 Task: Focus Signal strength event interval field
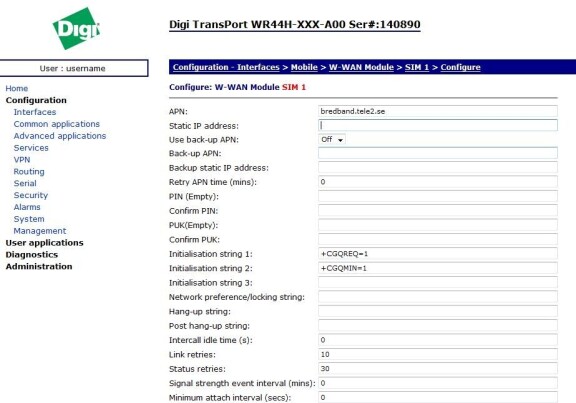438,383
